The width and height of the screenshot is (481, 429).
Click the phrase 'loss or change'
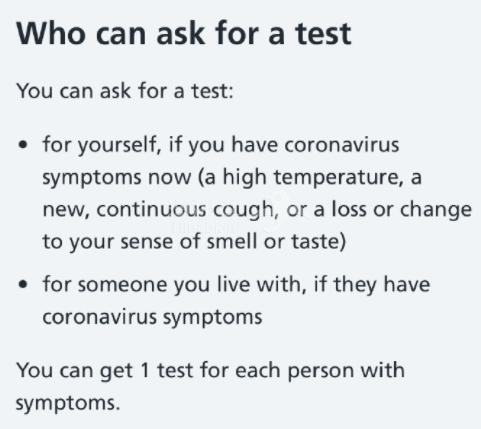click(402, 209)
